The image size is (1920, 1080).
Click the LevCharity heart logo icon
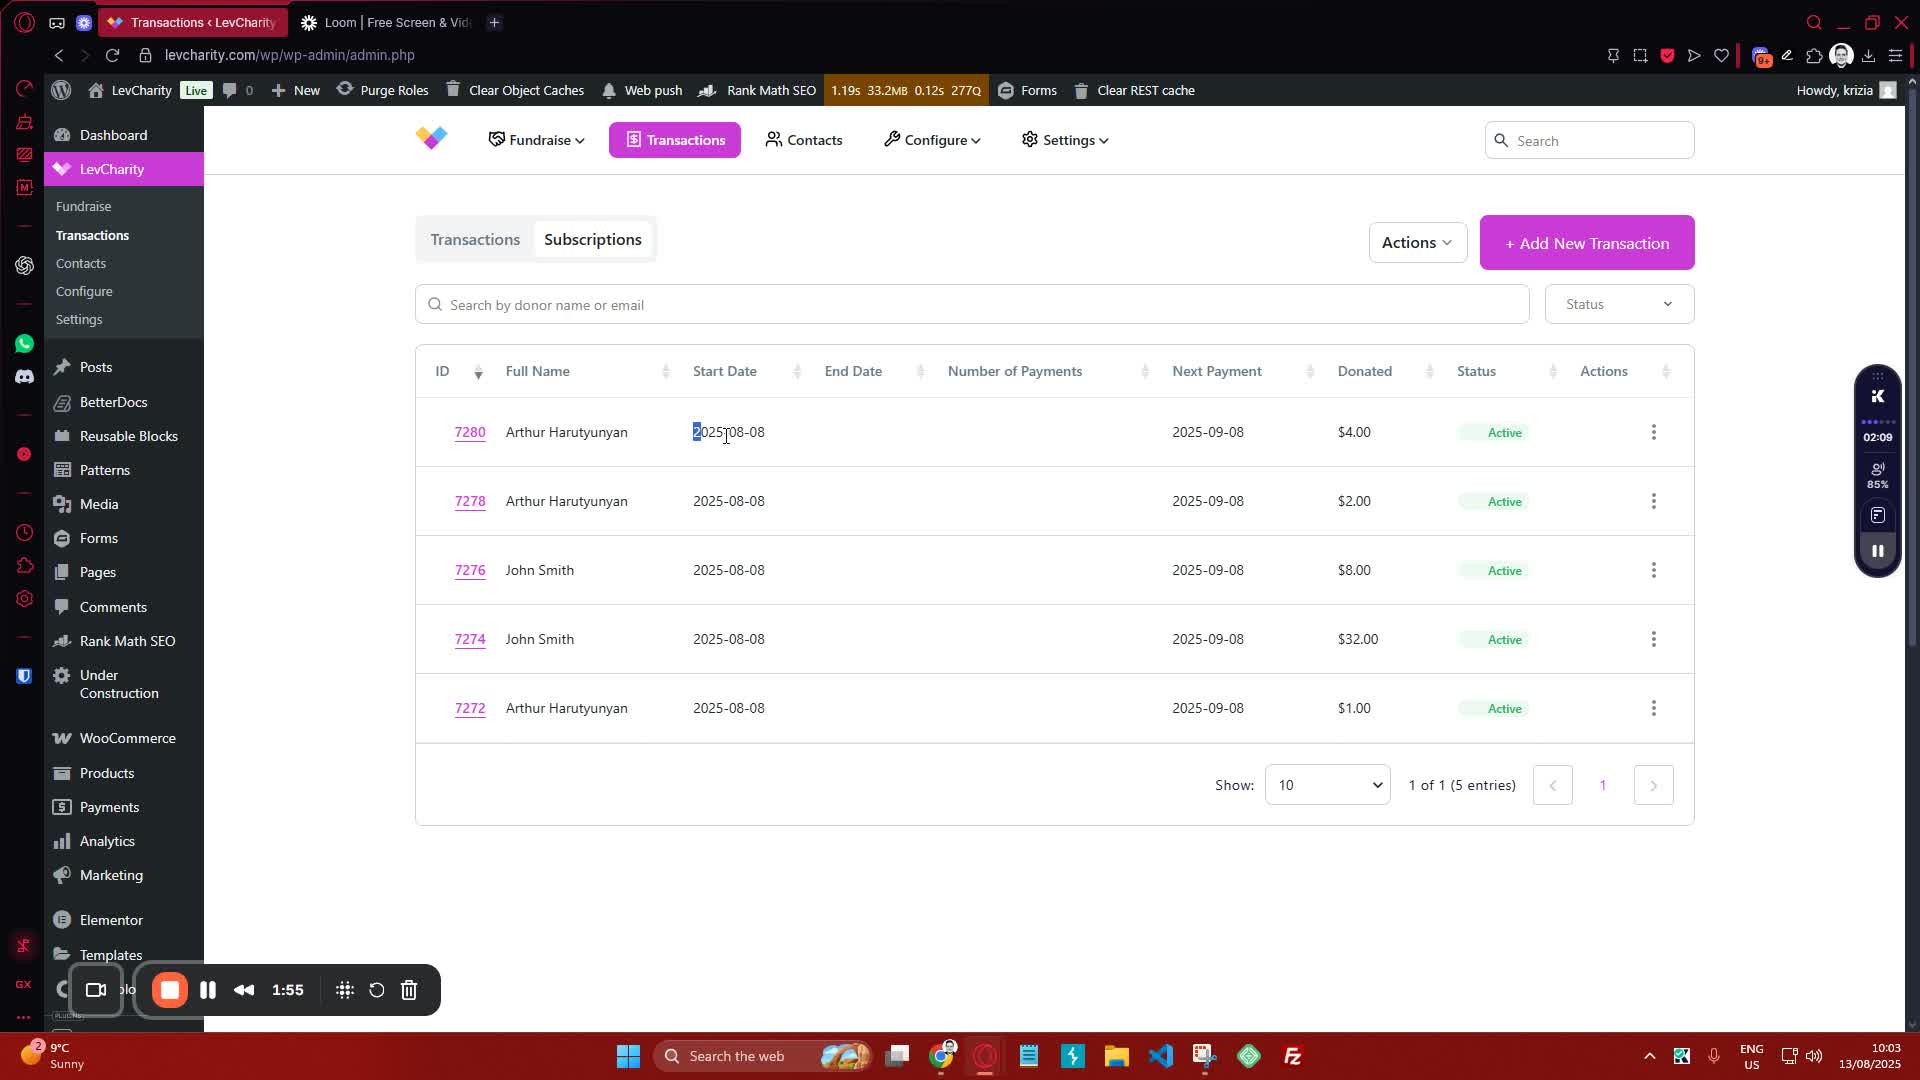click(432, 139)
